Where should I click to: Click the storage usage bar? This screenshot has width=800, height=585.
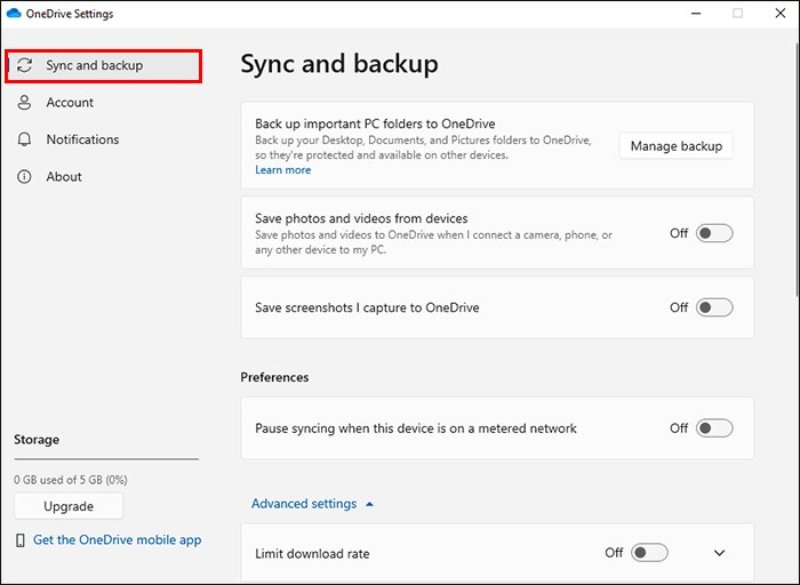[105, 460]
